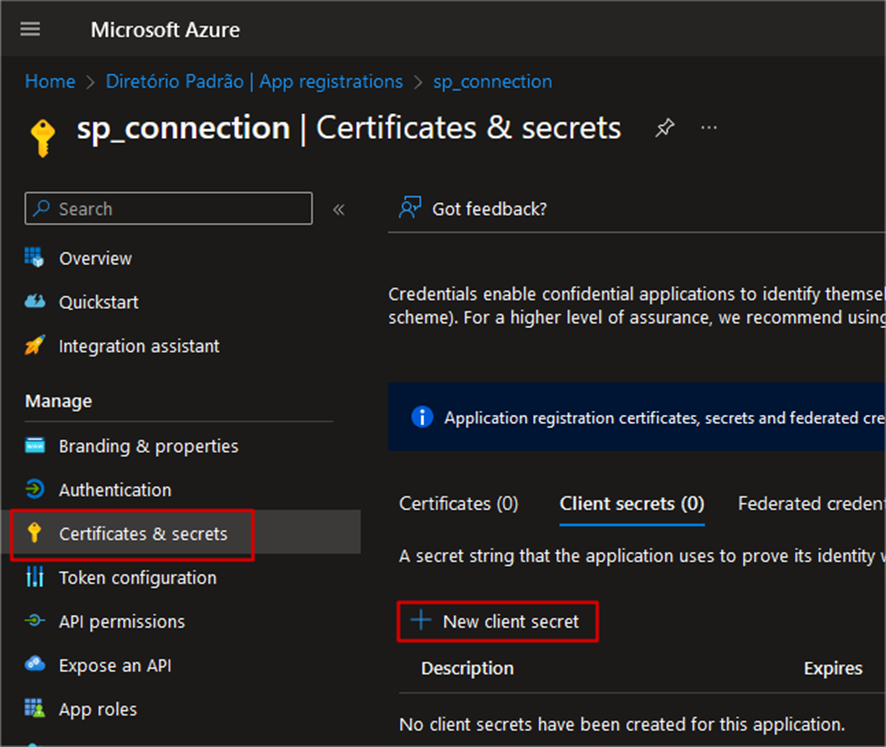Click sp_connection breadcrumb link
Viewport: 886px width, 747px height.
[493, 81]
